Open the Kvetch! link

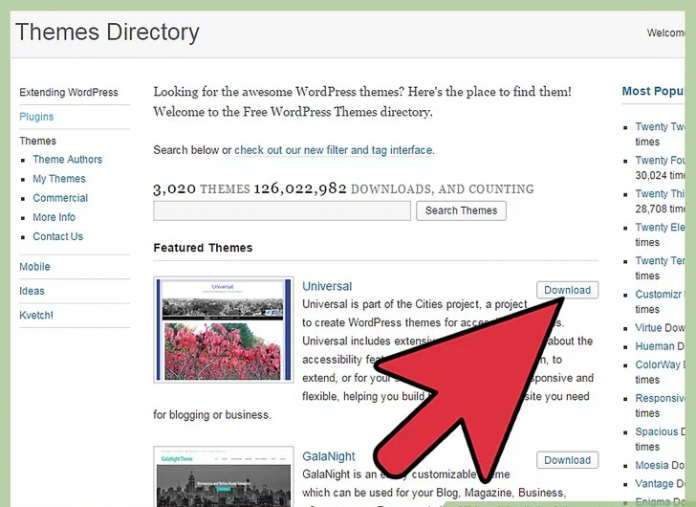click(x=36, y=315)
